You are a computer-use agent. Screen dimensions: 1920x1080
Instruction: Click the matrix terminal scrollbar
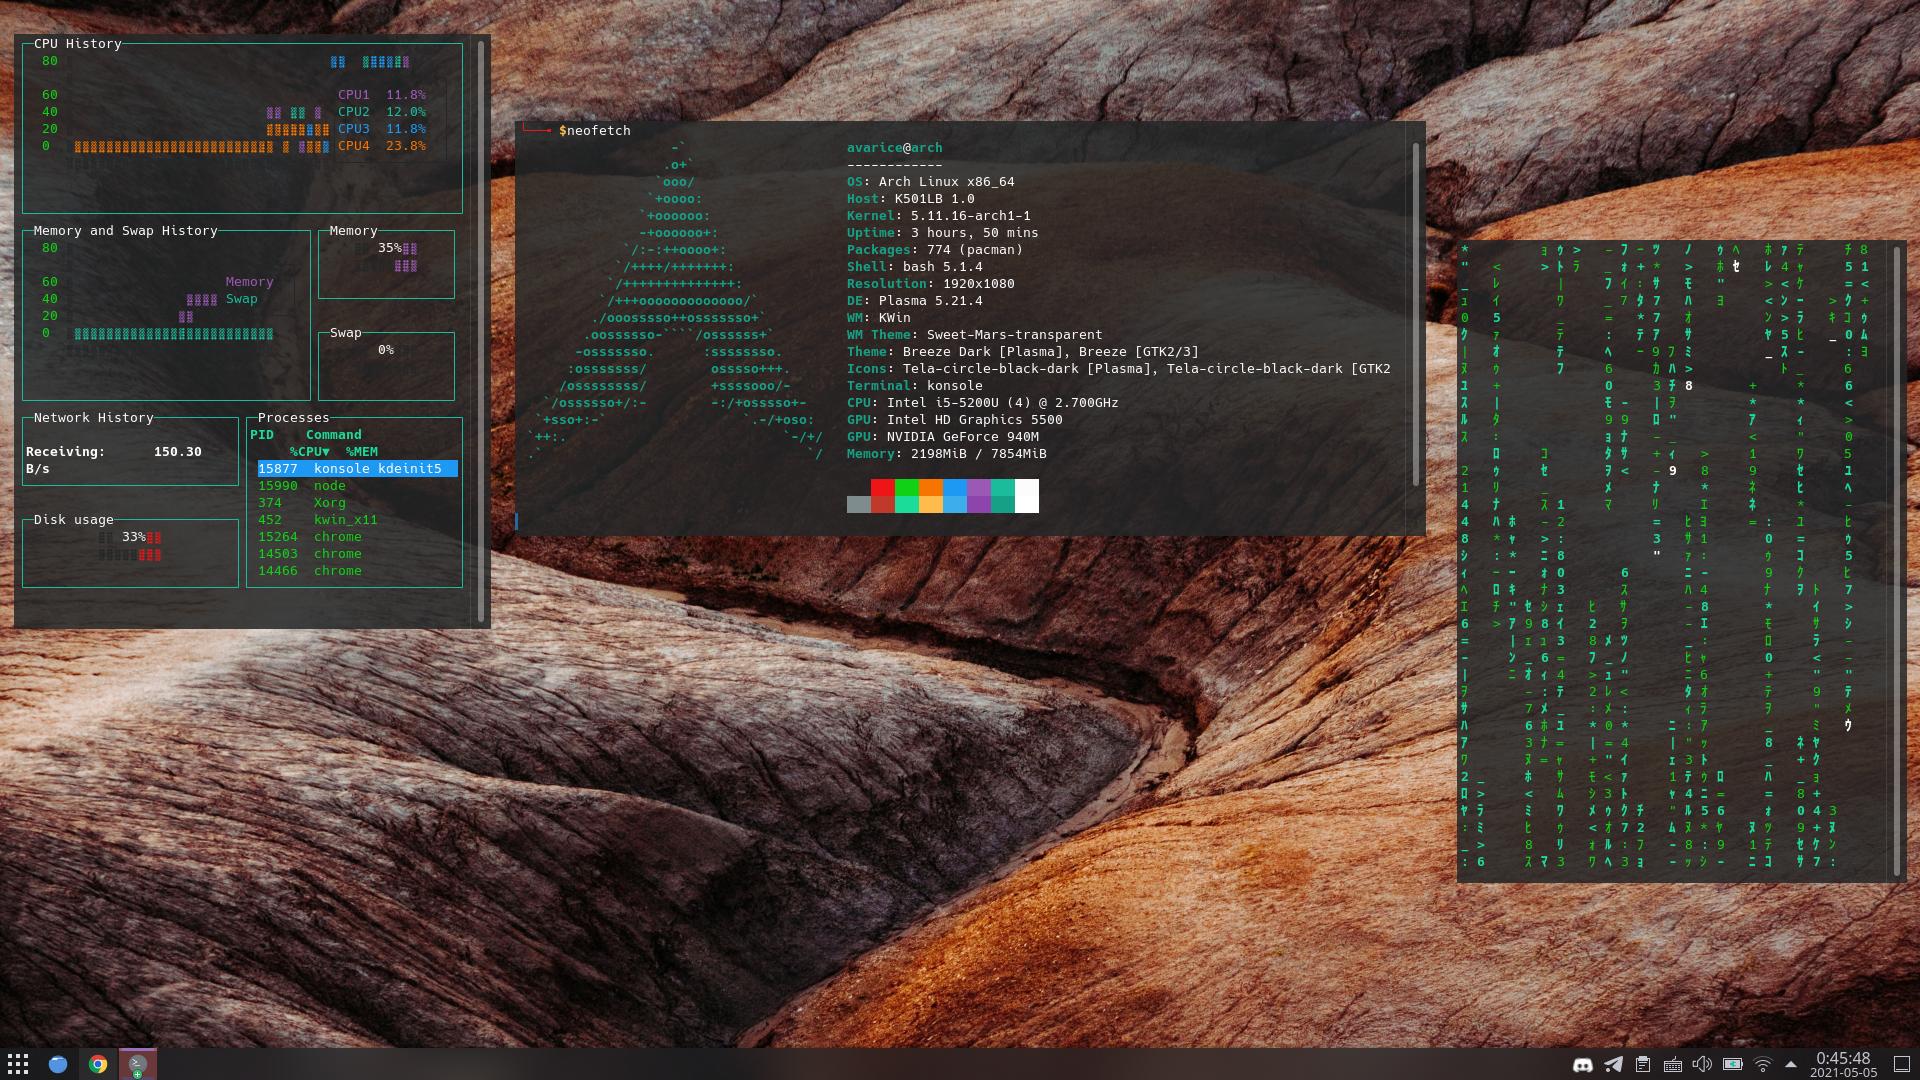(1896, 560)
